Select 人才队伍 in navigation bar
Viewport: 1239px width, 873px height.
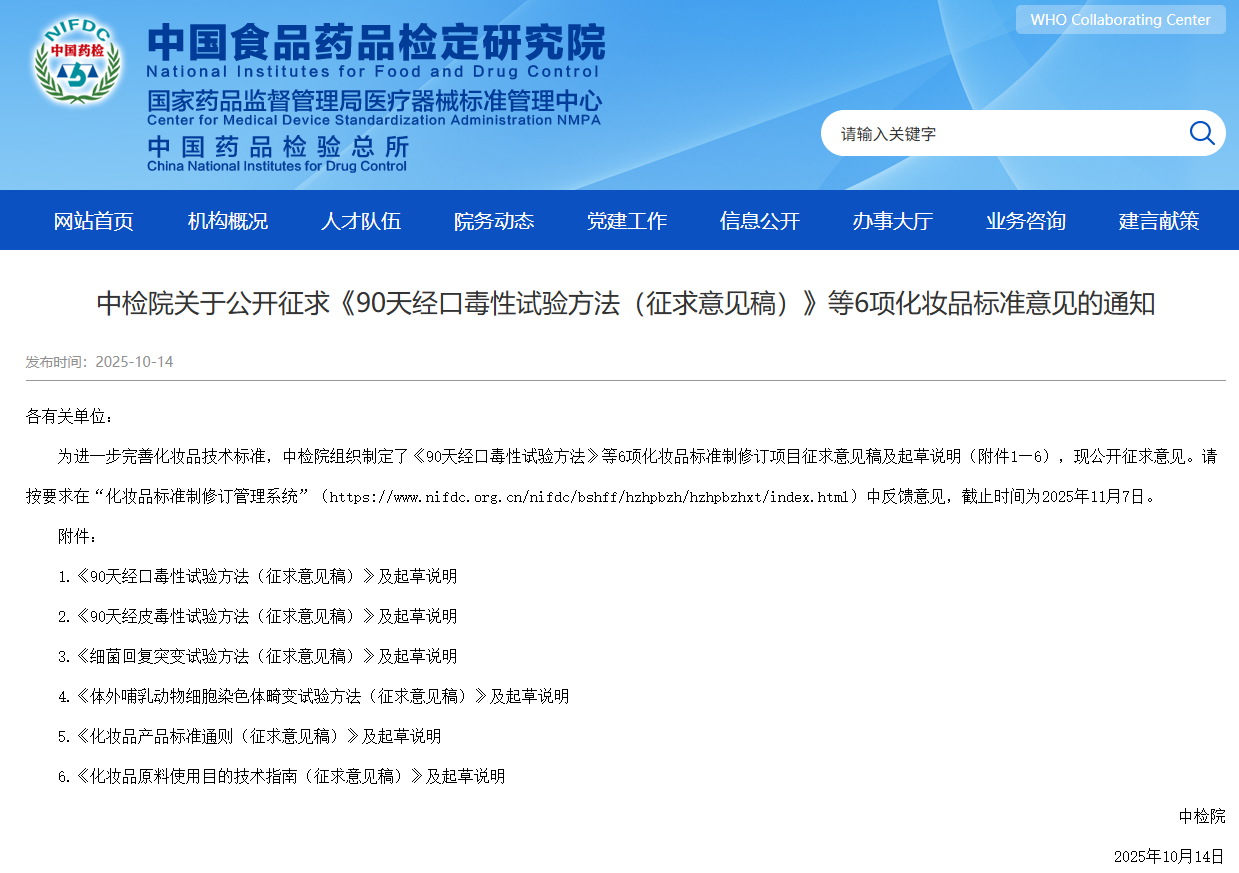(x=361, y=221)
